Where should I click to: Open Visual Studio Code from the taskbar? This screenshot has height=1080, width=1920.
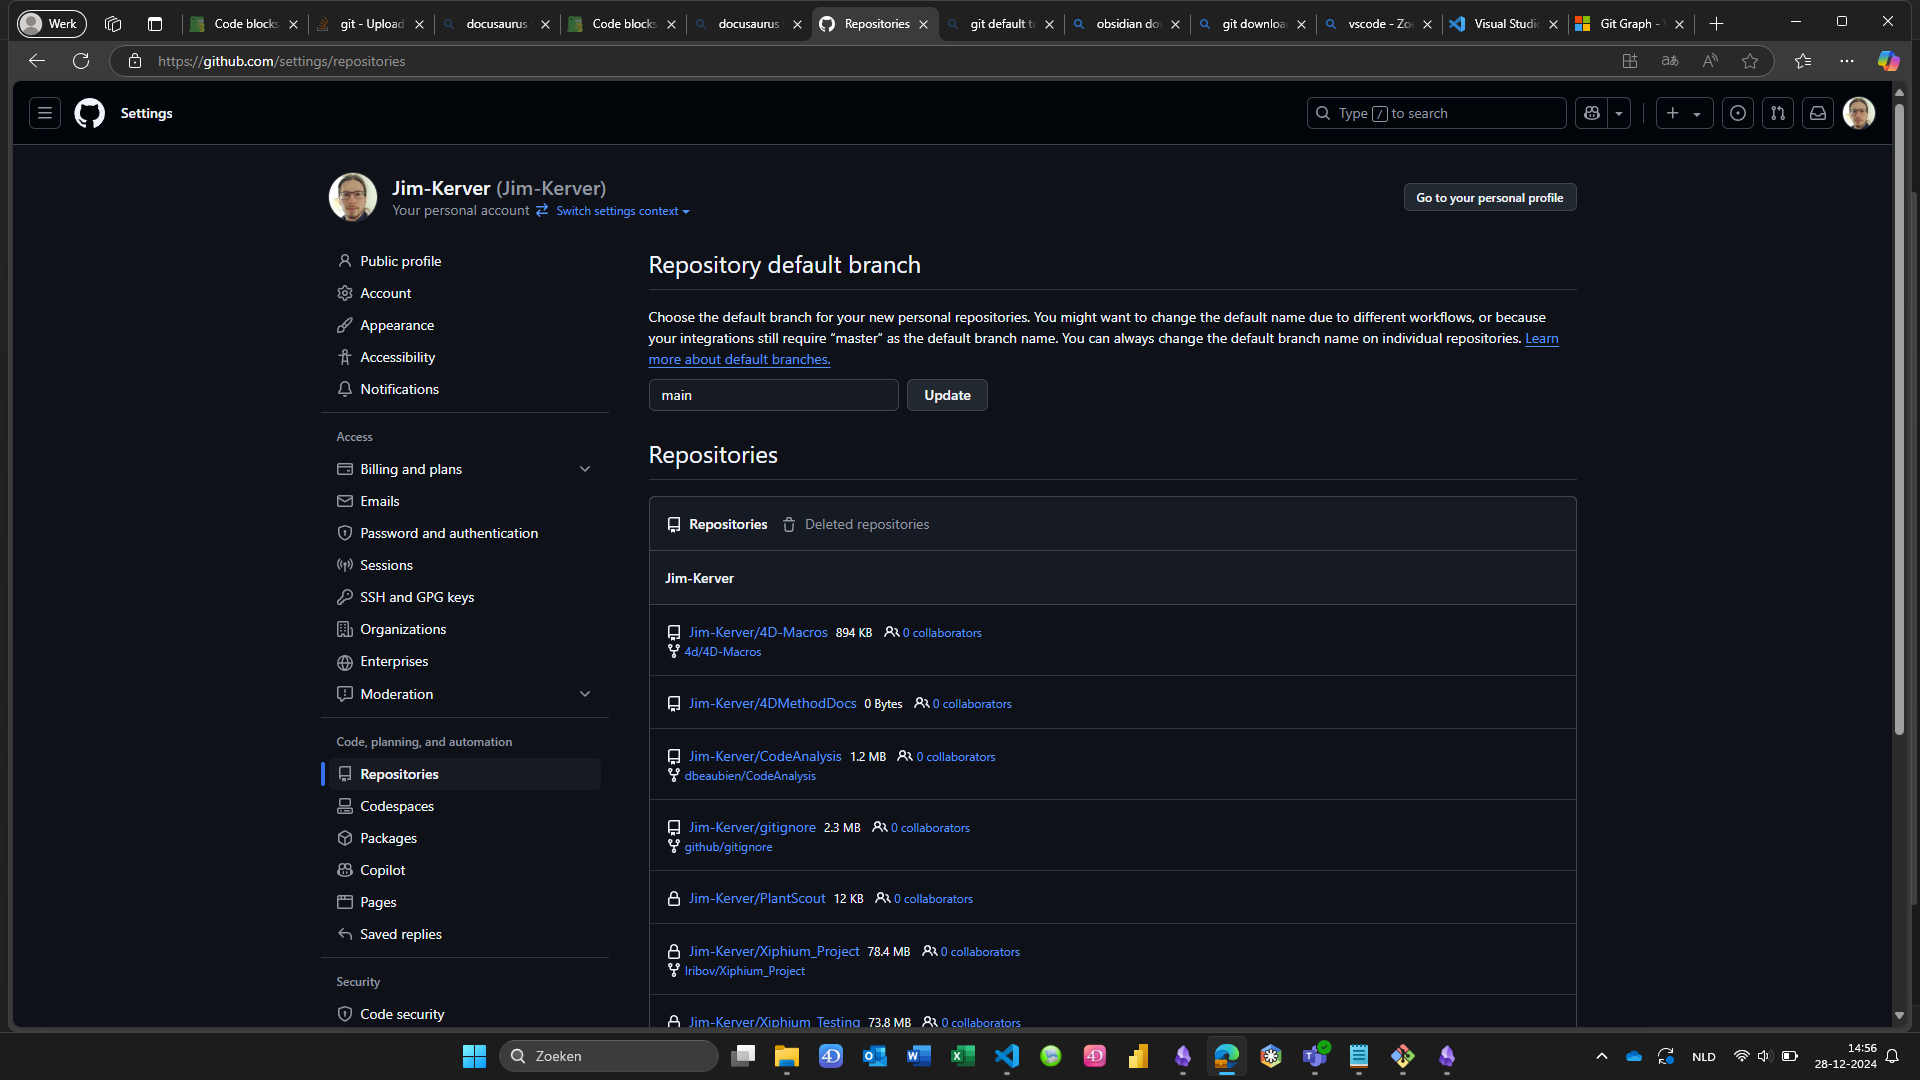[1007, 1056]
